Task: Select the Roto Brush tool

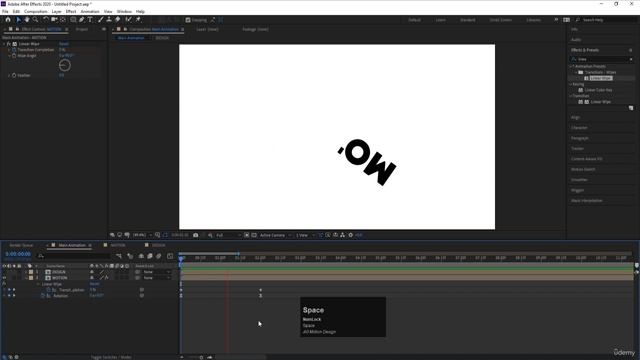Action: tap(129, 20)
